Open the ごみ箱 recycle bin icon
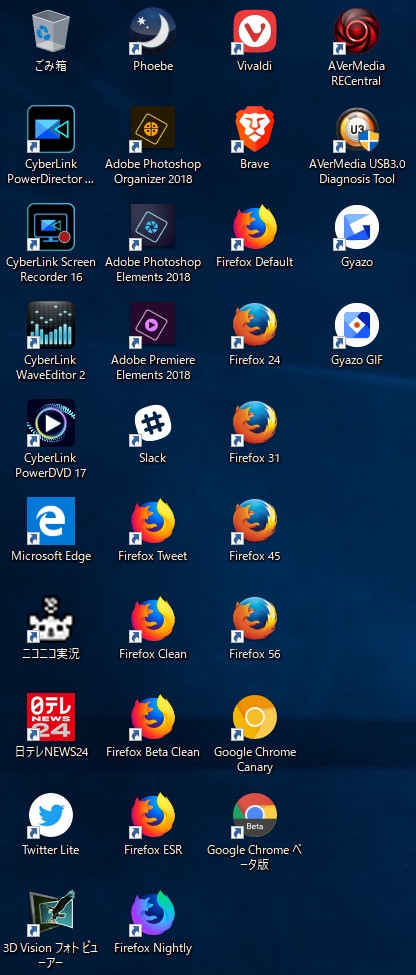Screen dimensions: 416x975 point(51,31)
